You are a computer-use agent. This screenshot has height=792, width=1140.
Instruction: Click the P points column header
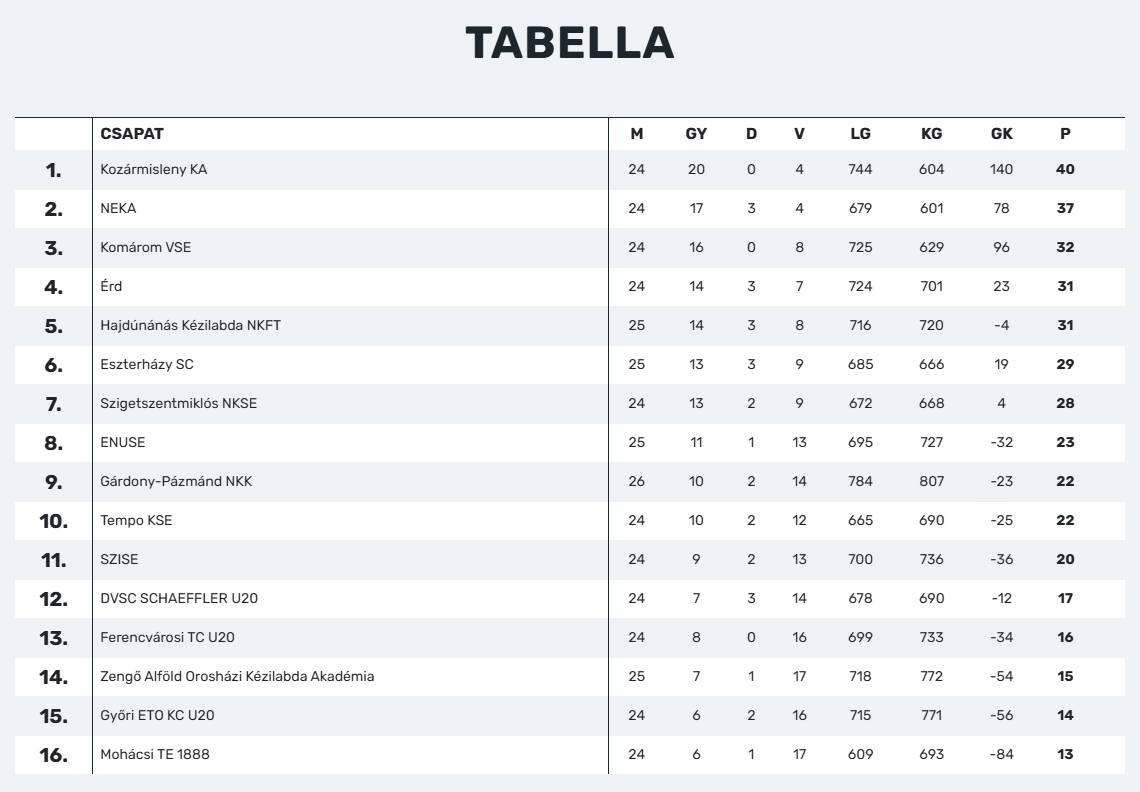point(1065,134)
